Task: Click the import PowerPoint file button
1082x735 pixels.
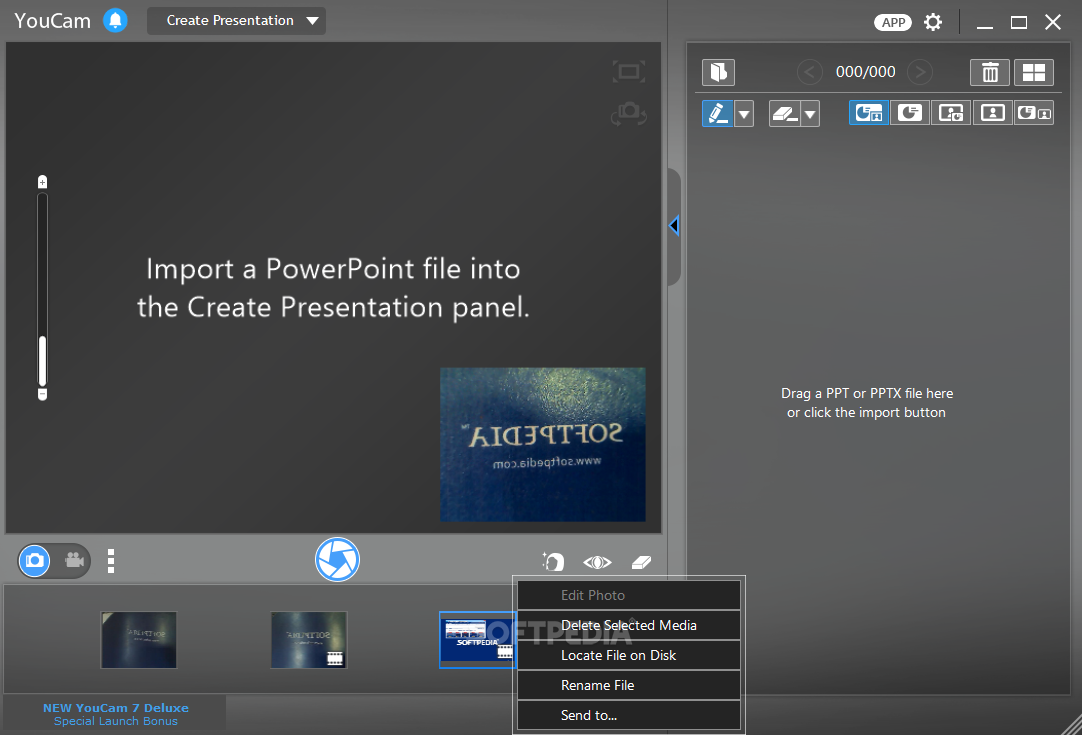Action: click(x=718, y=72)
